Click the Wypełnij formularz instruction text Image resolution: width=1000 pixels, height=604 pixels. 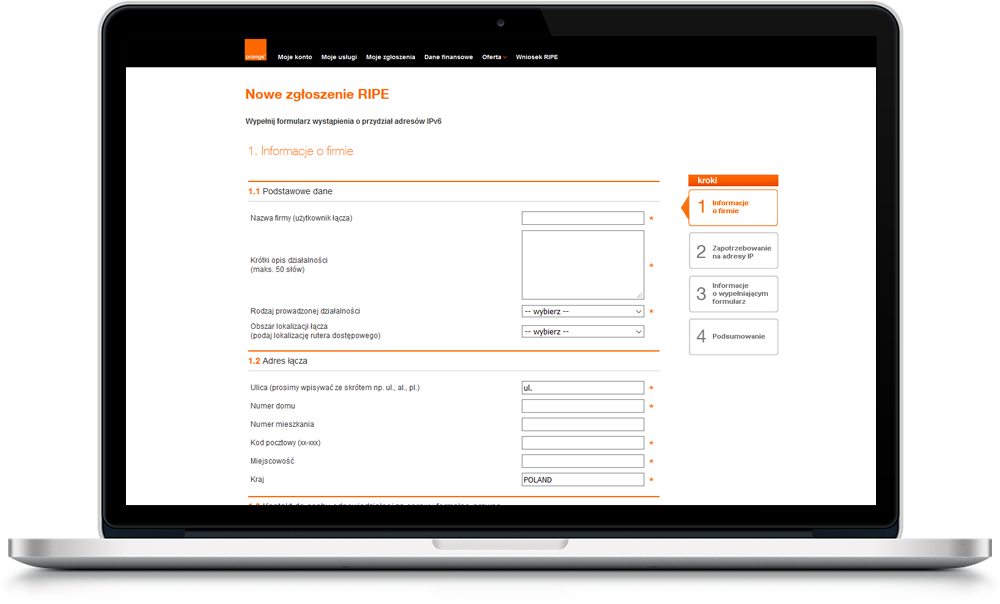click(x=343, y=121)
